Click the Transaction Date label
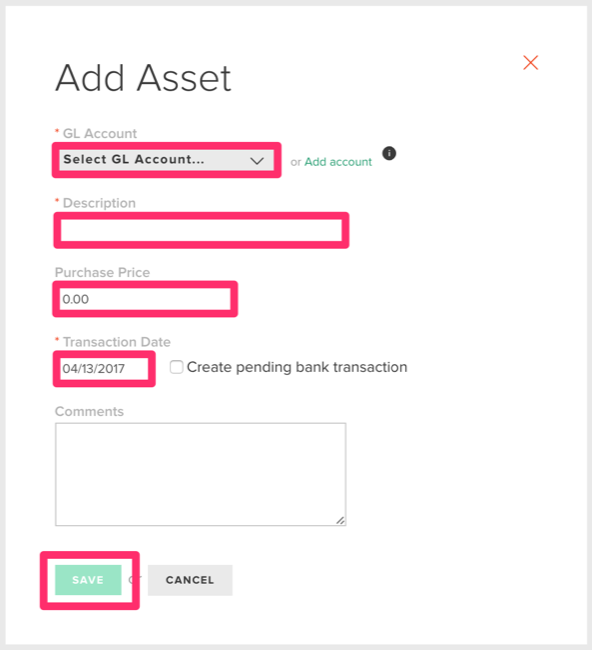The width and height of the screenshot is (592, 650). (x=116, y=342)
